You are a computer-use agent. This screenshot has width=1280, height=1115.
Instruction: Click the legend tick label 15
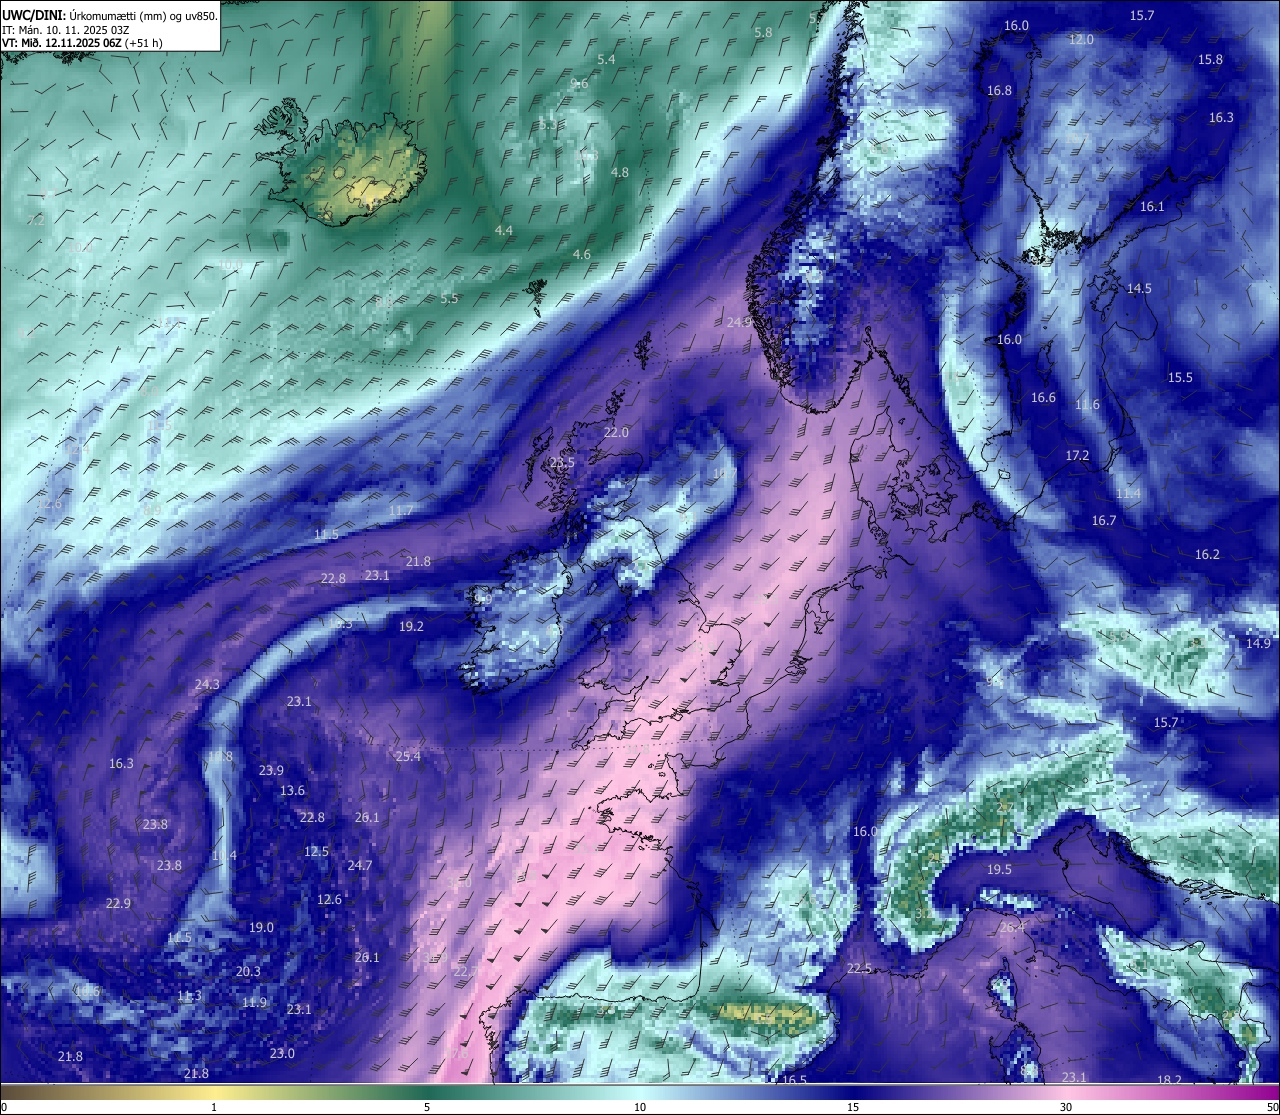pyautogui.click(x=853, y=1106)
